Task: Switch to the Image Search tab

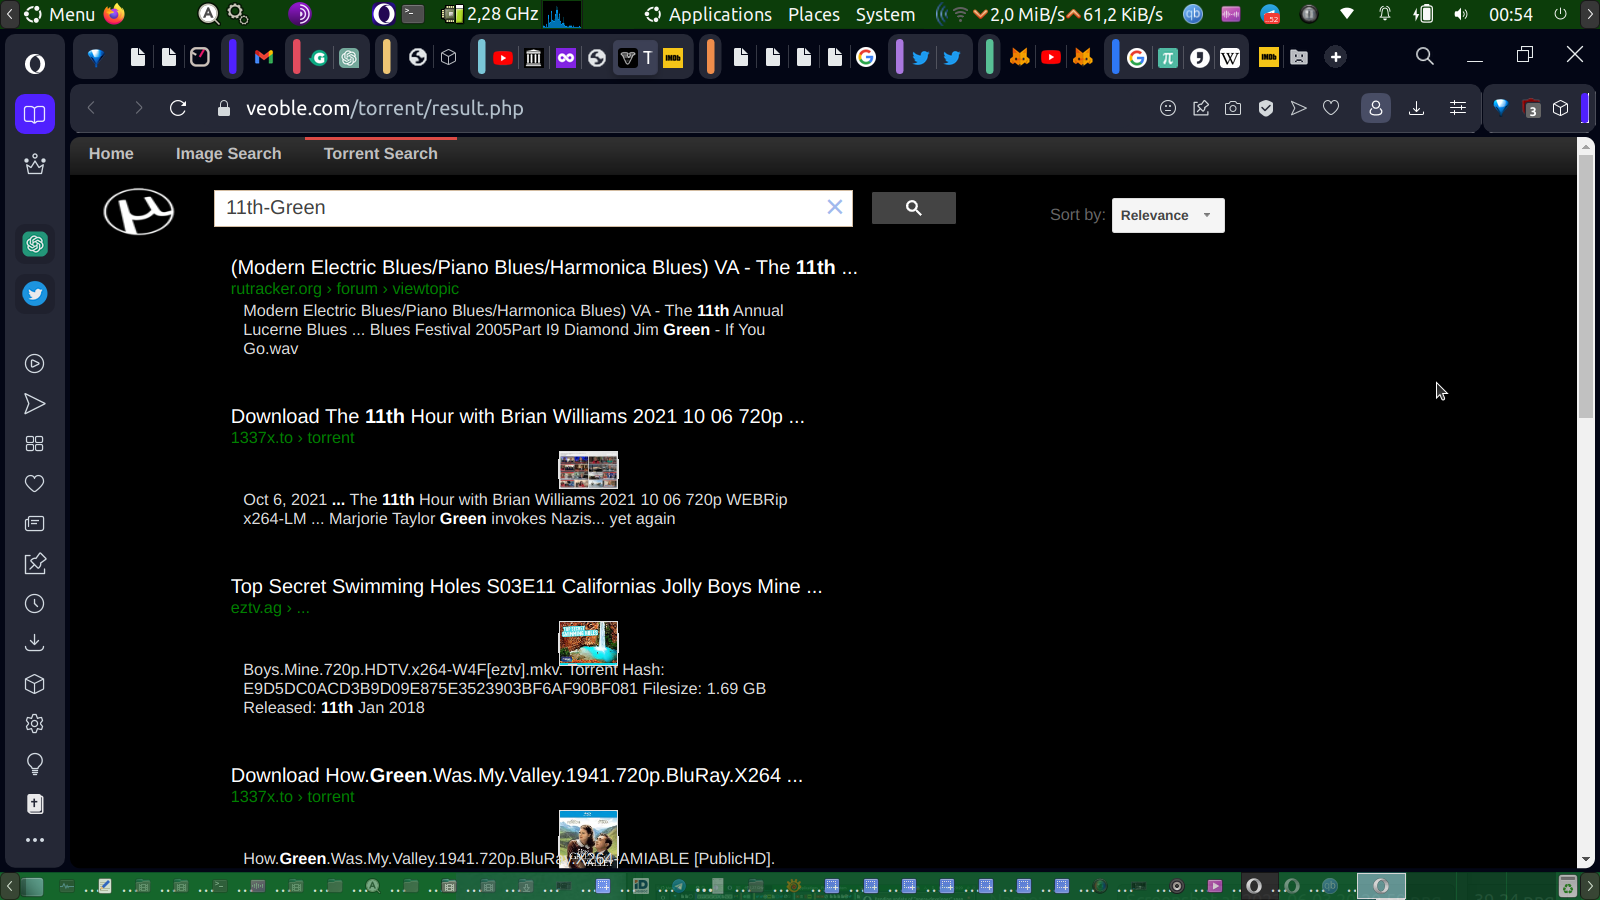Action: point(229,154)
